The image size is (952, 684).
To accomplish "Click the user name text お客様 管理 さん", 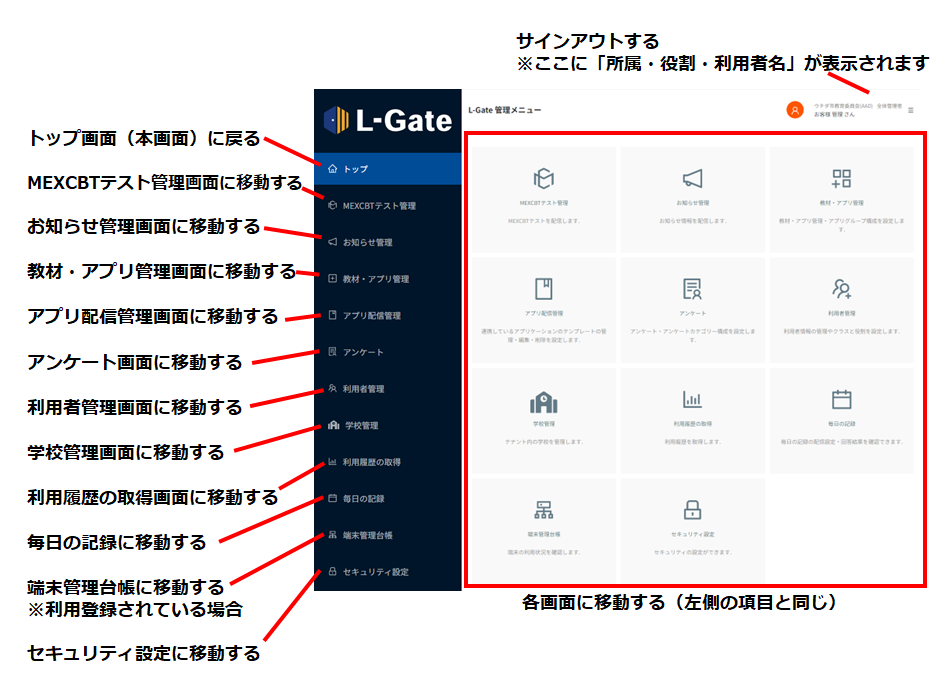I will [x=834, y=114].
